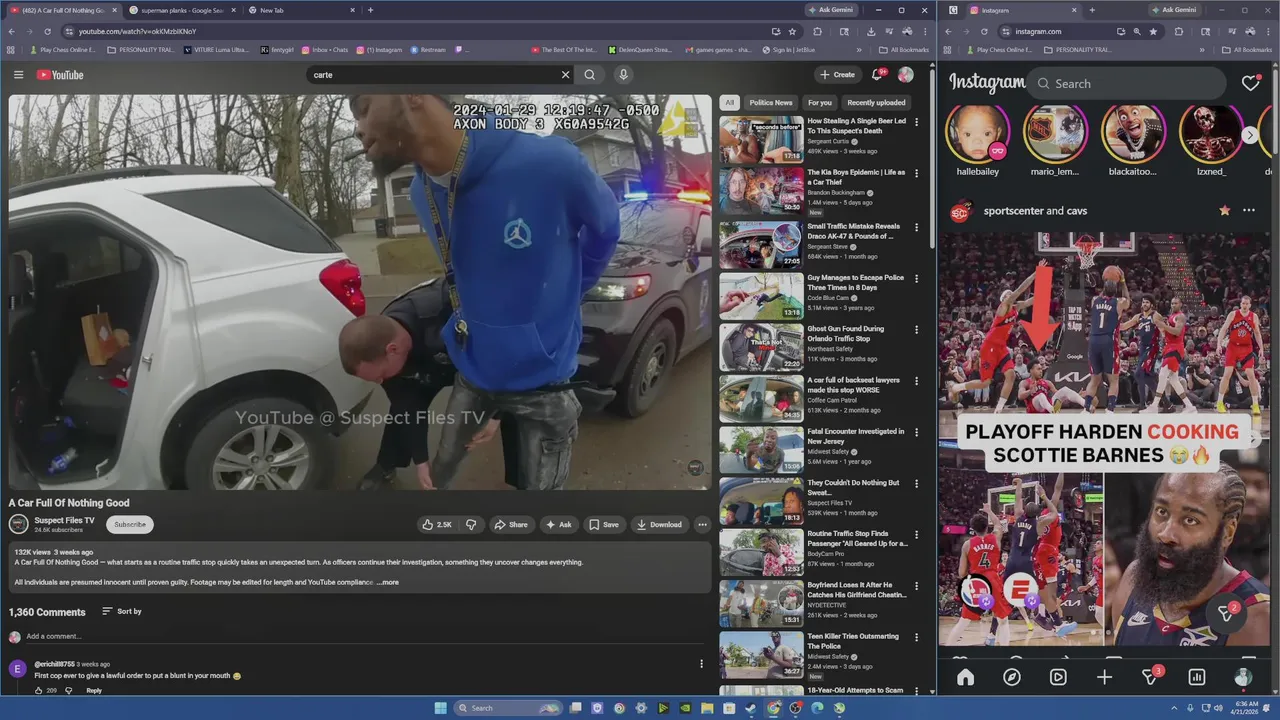
Task: Toggle dislike on erichill8755 comment
Action: [x=69, y=690]
